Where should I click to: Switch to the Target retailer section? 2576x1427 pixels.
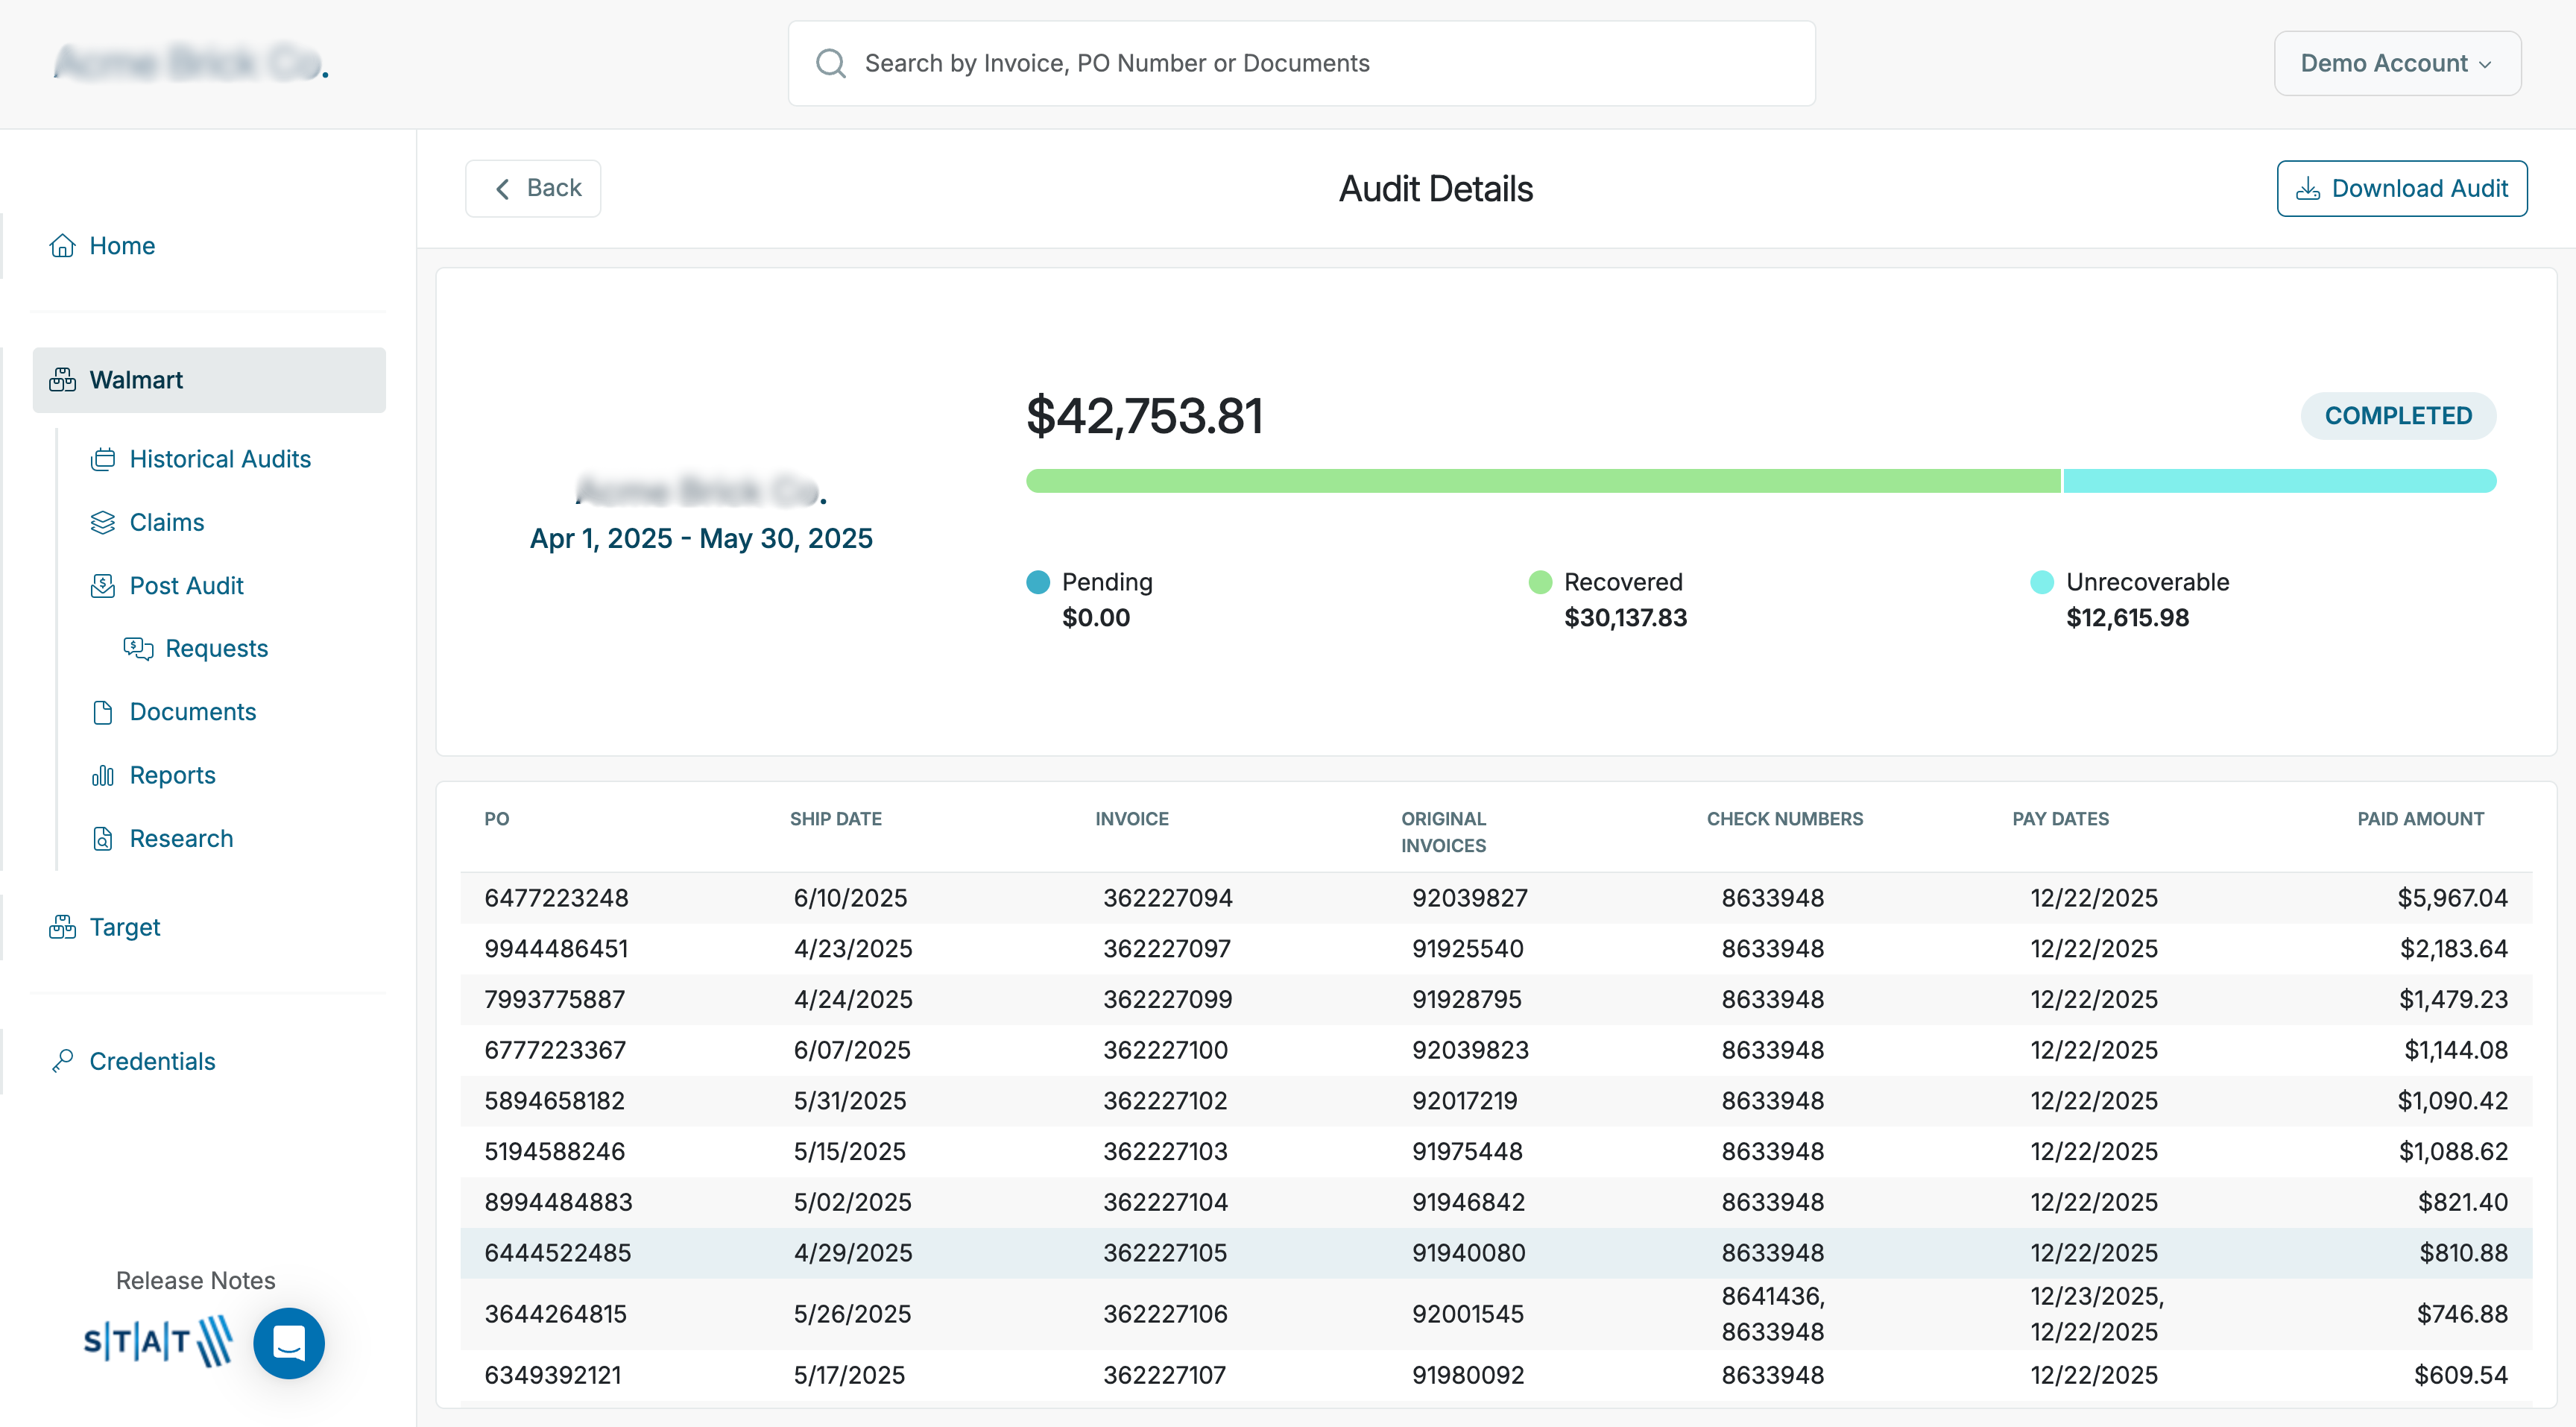point(124,926)
